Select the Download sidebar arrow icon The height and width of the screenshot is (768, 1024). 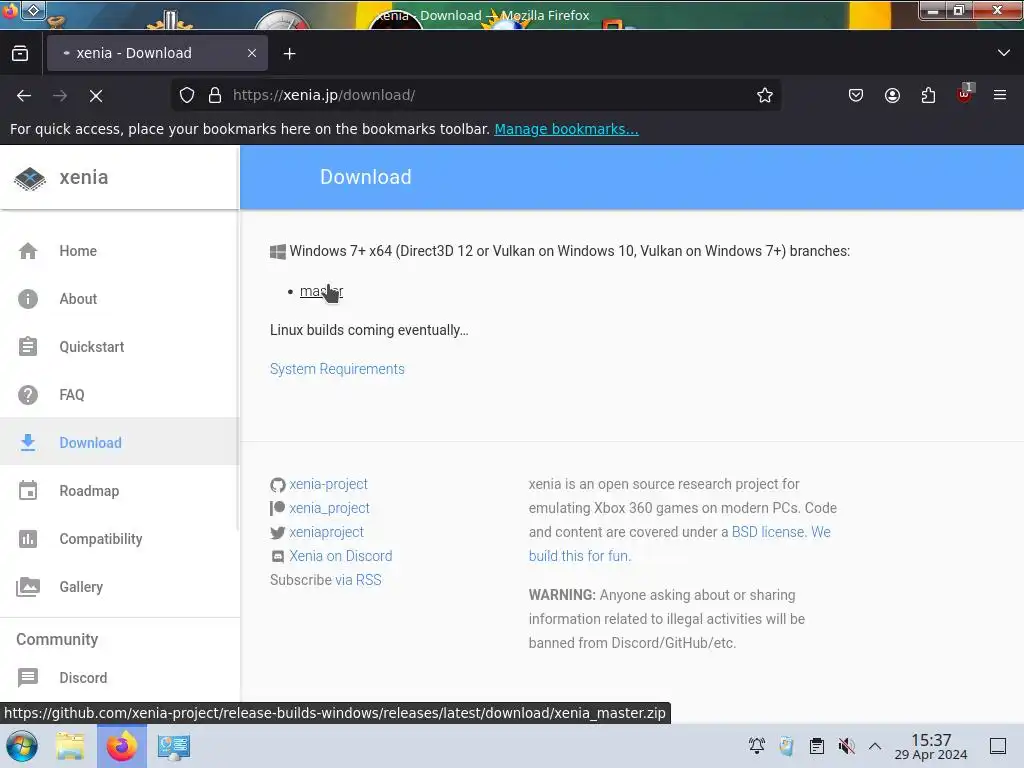[27, 443]
